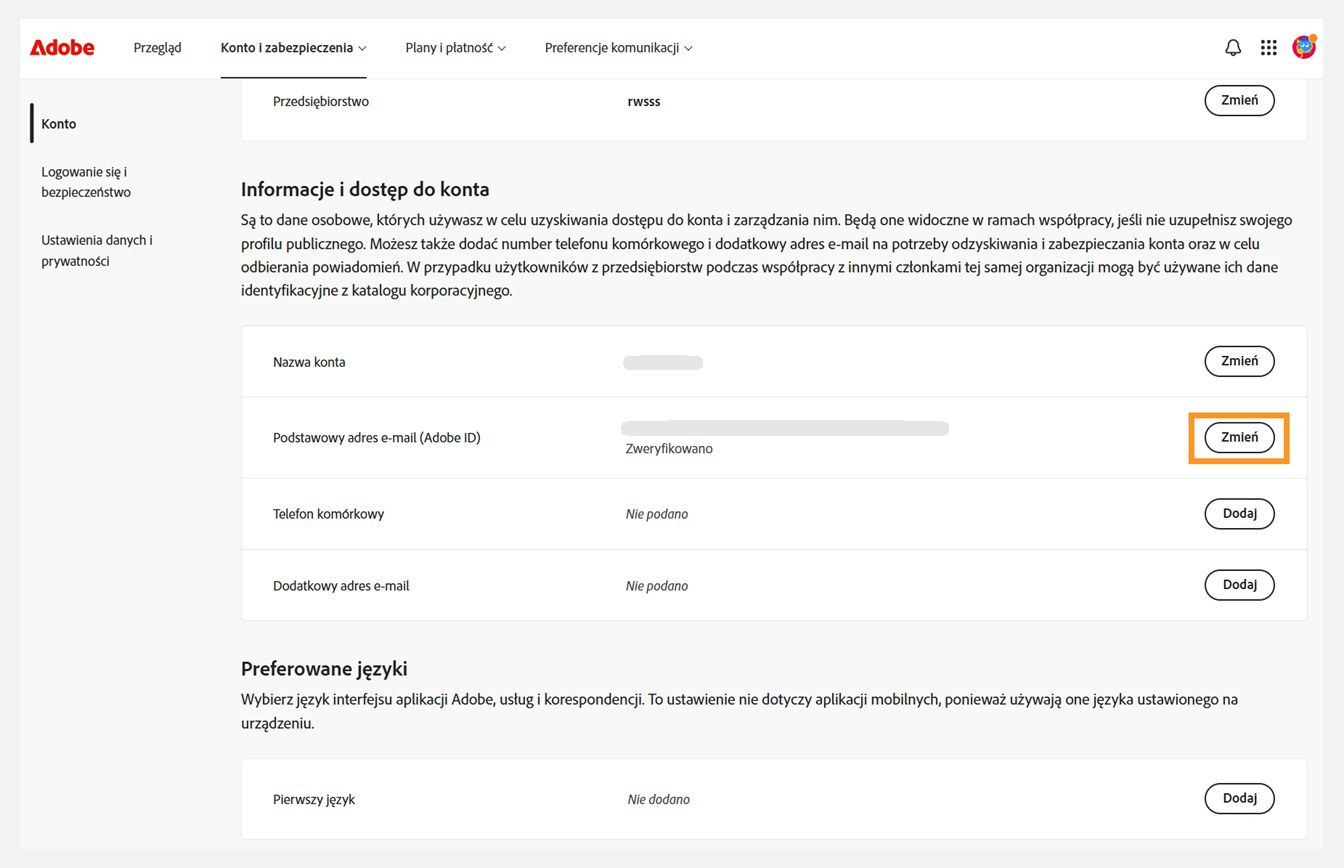Image resolution: width=1344 pixels, height=868 pixels.
Task: Click Zmień next to Nazwa konta
Action: click(x=1239, y=361)
